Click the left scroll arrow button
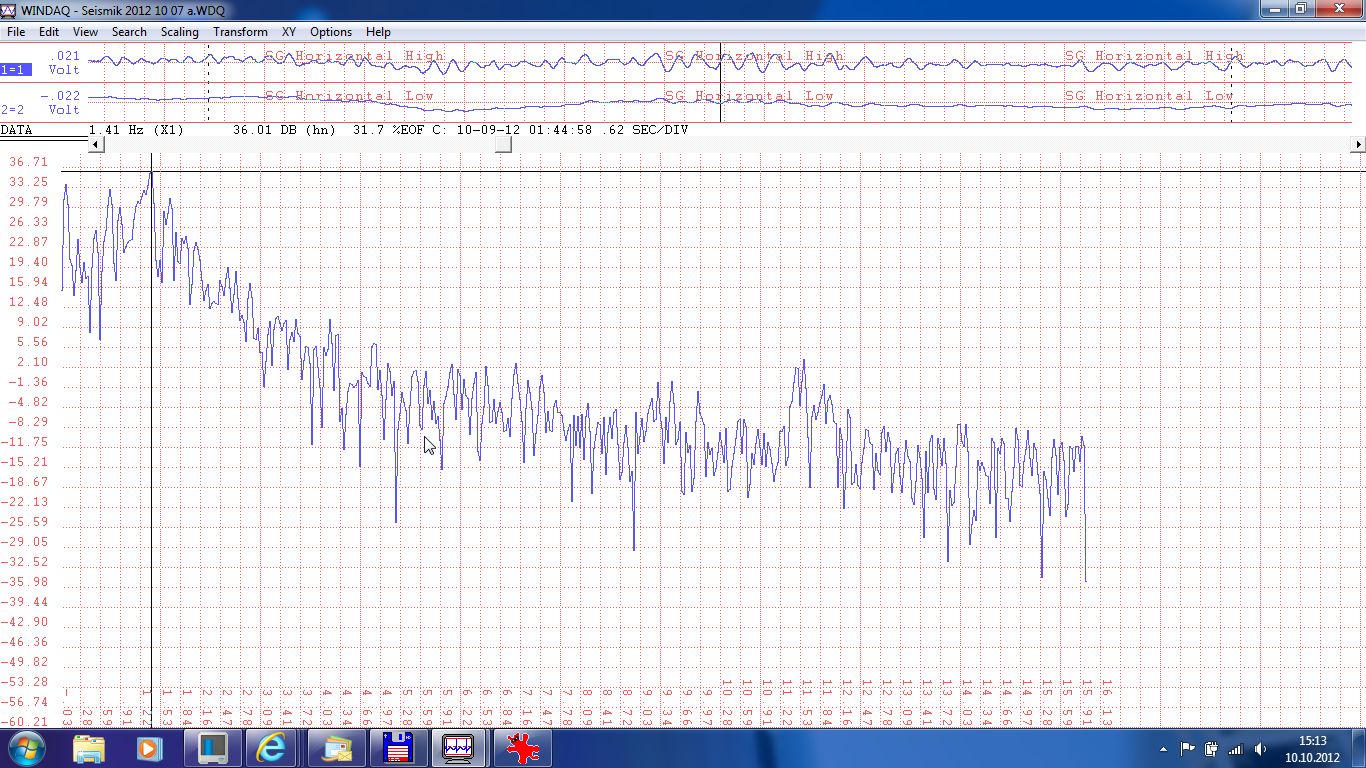The width and height of the screenshot is (1366, 768). pyautogui.click(x=96, y=145)
